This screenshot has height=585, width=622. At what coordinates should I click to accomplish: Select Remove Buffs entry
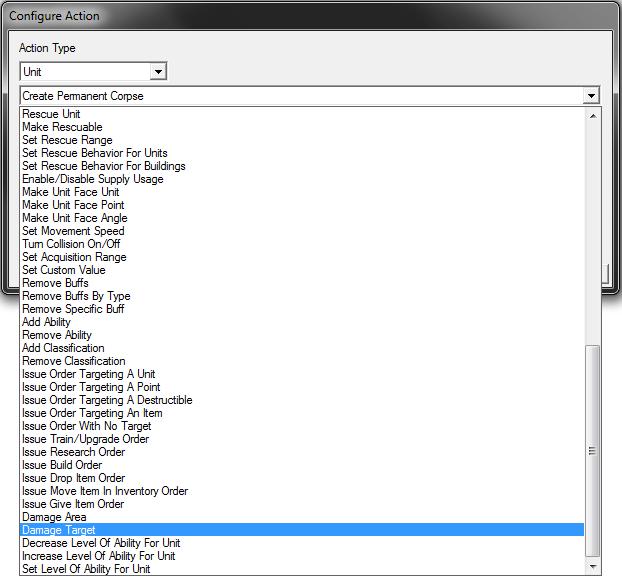click(302, 283)
